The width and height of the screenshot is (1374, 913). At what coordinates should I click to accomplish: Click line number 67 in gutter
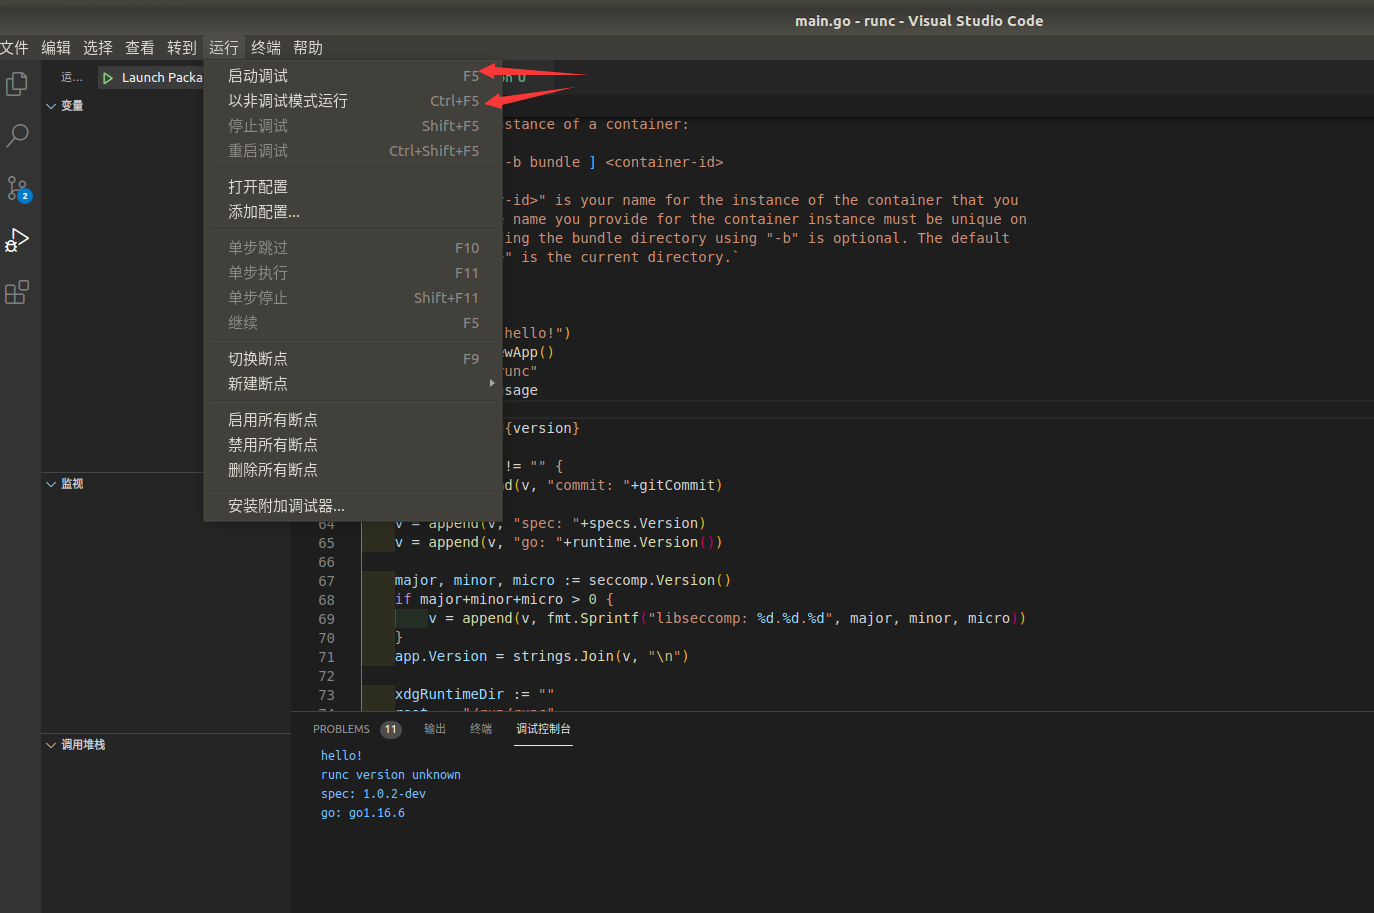(326, 581)
